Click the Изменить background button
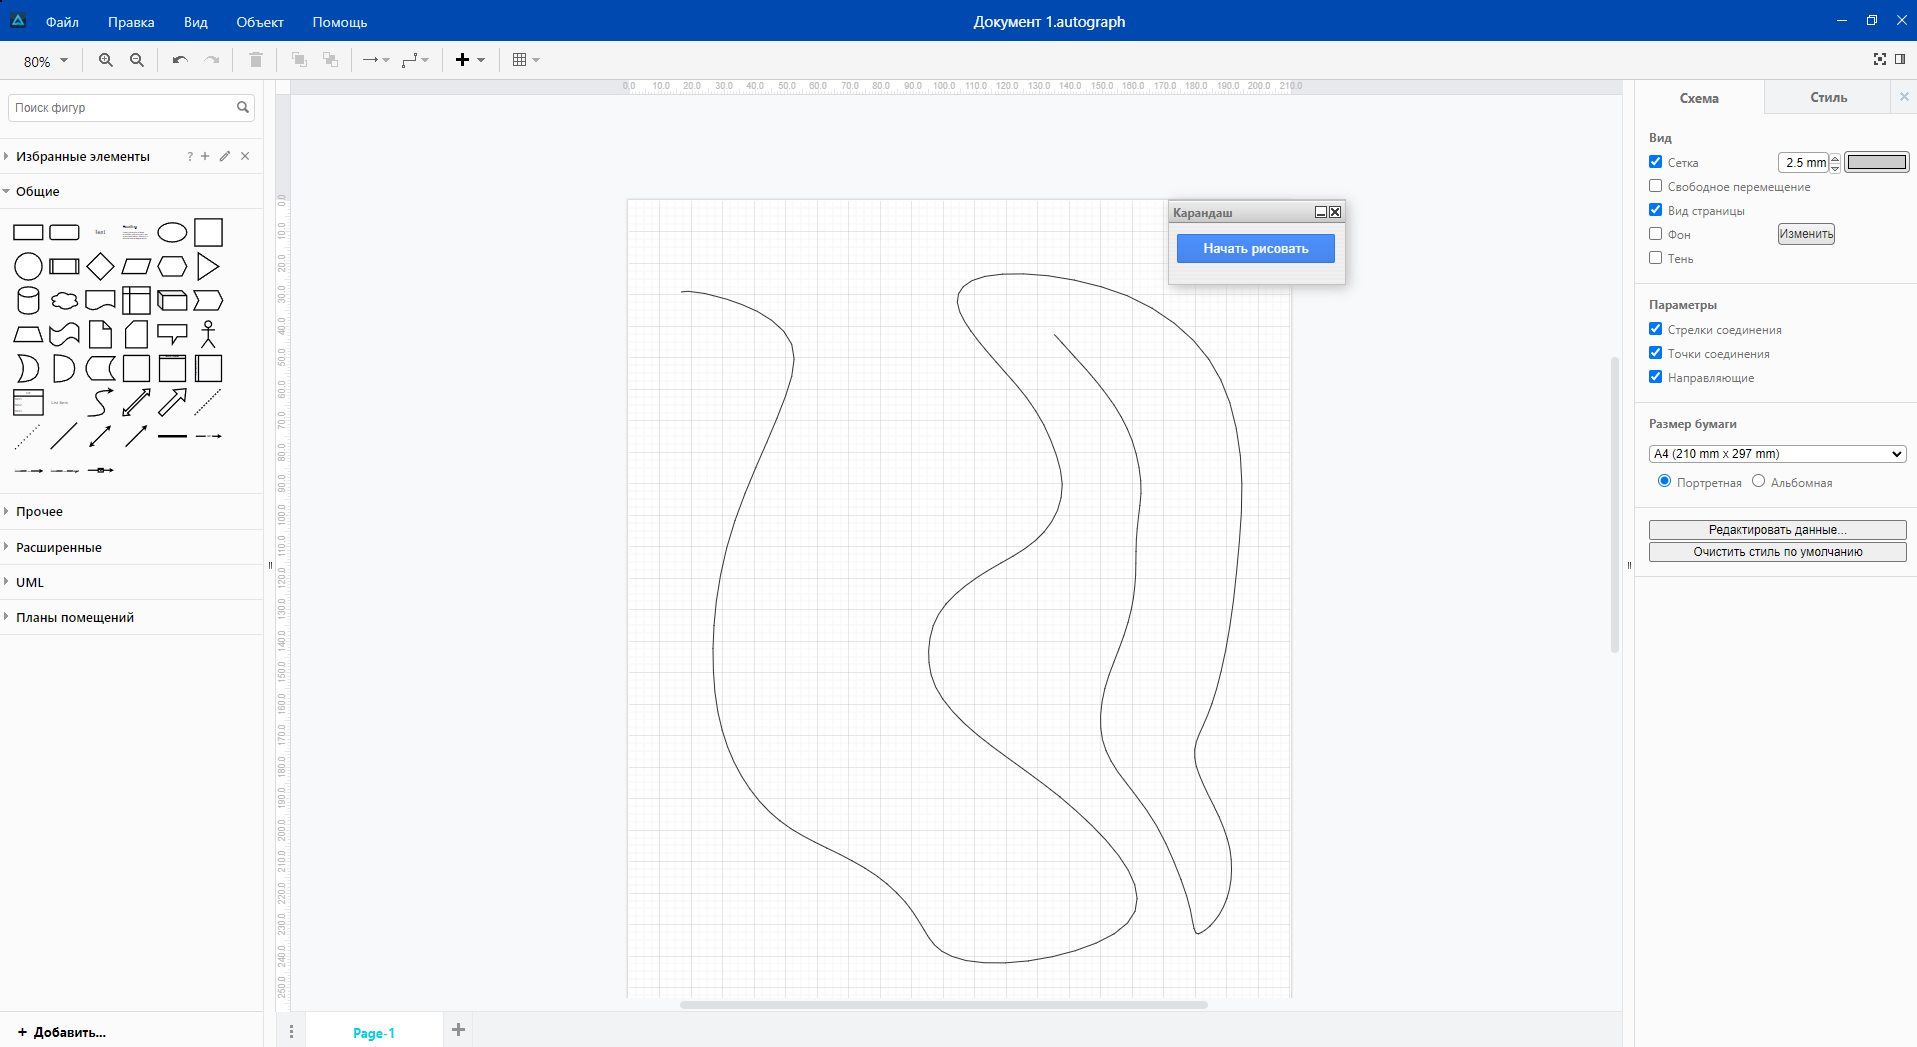 pos(1806,234)
